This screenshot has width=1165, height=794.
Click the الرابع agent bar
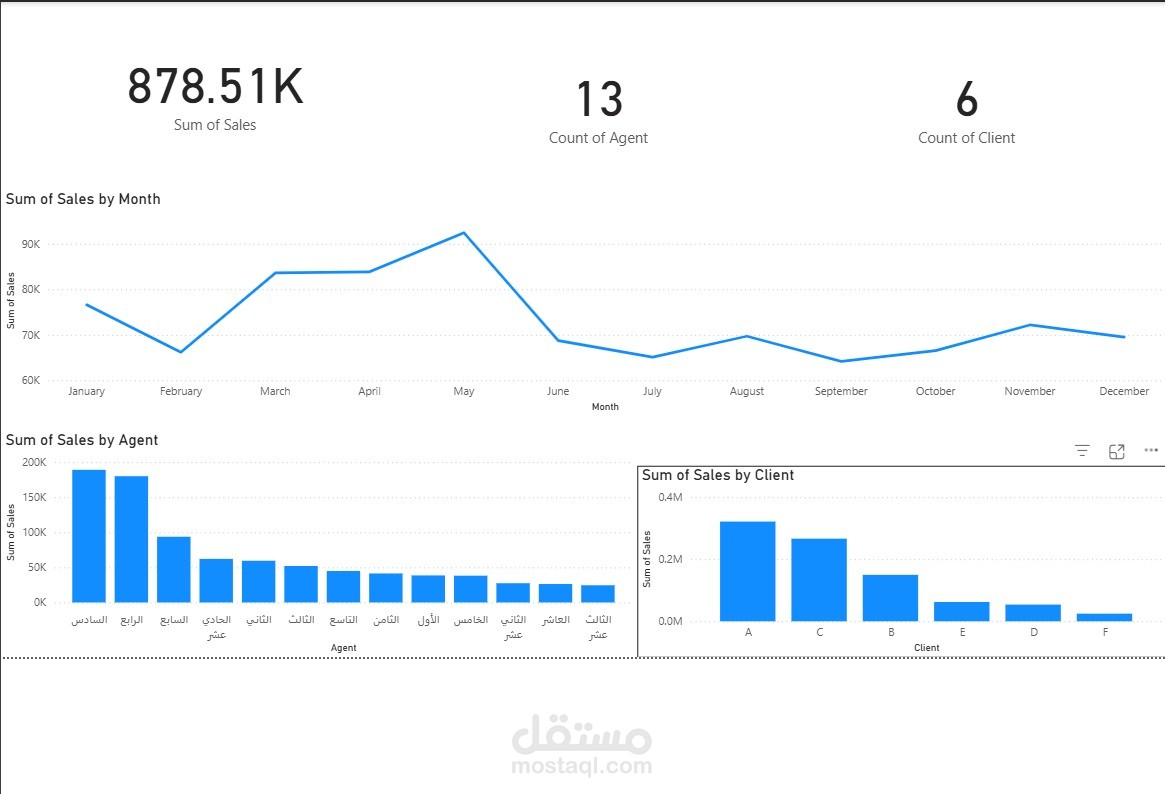(132, 539)
